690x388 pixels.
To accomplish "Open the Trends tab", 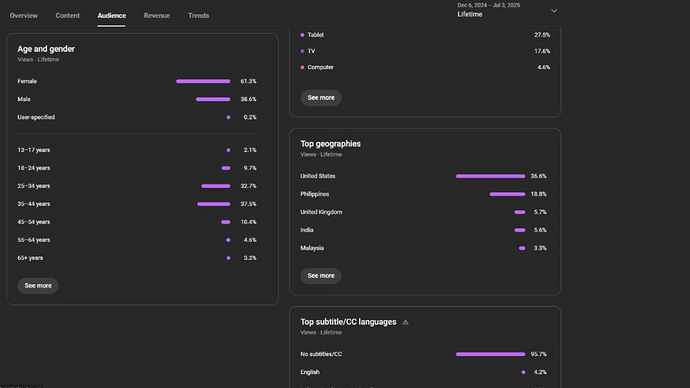I will 198,15.
